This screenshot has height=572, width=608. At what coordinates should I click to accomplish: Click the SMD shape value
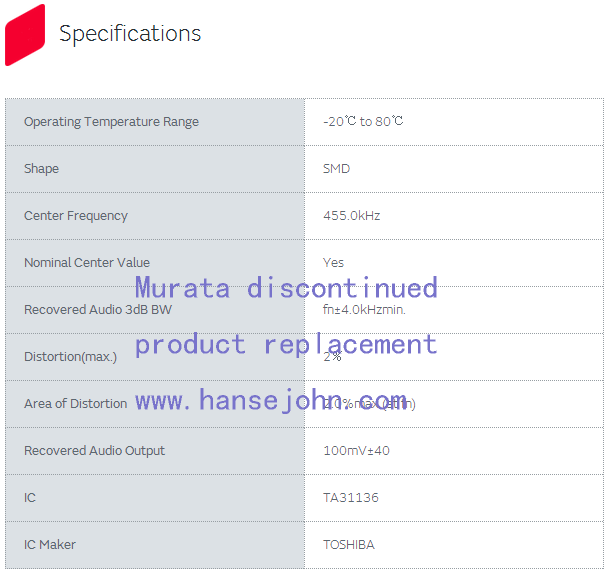[x=336, y=169]
